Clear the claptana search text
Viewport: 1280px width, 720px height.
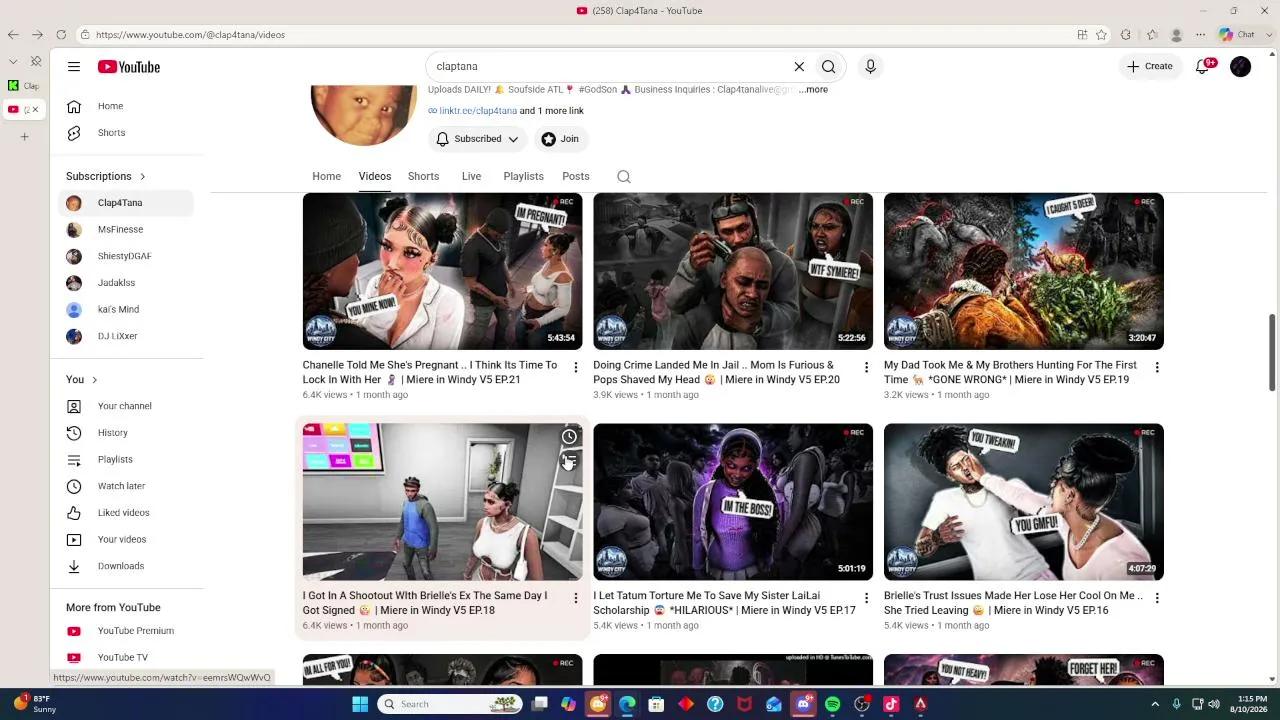tap(799, 67)
